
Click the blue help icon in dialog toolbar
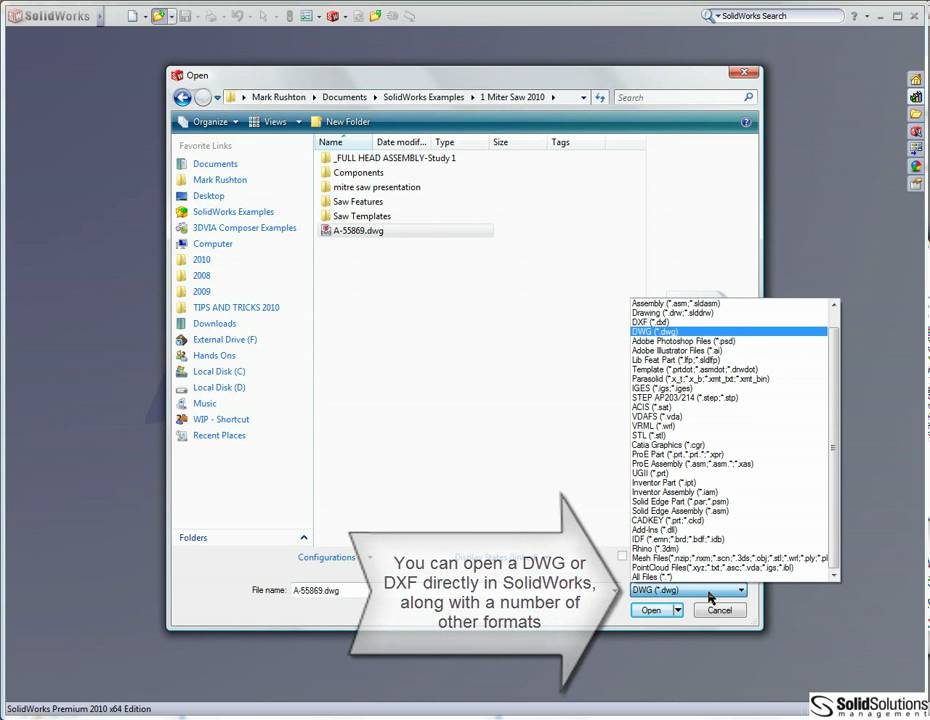coord(746,122)
